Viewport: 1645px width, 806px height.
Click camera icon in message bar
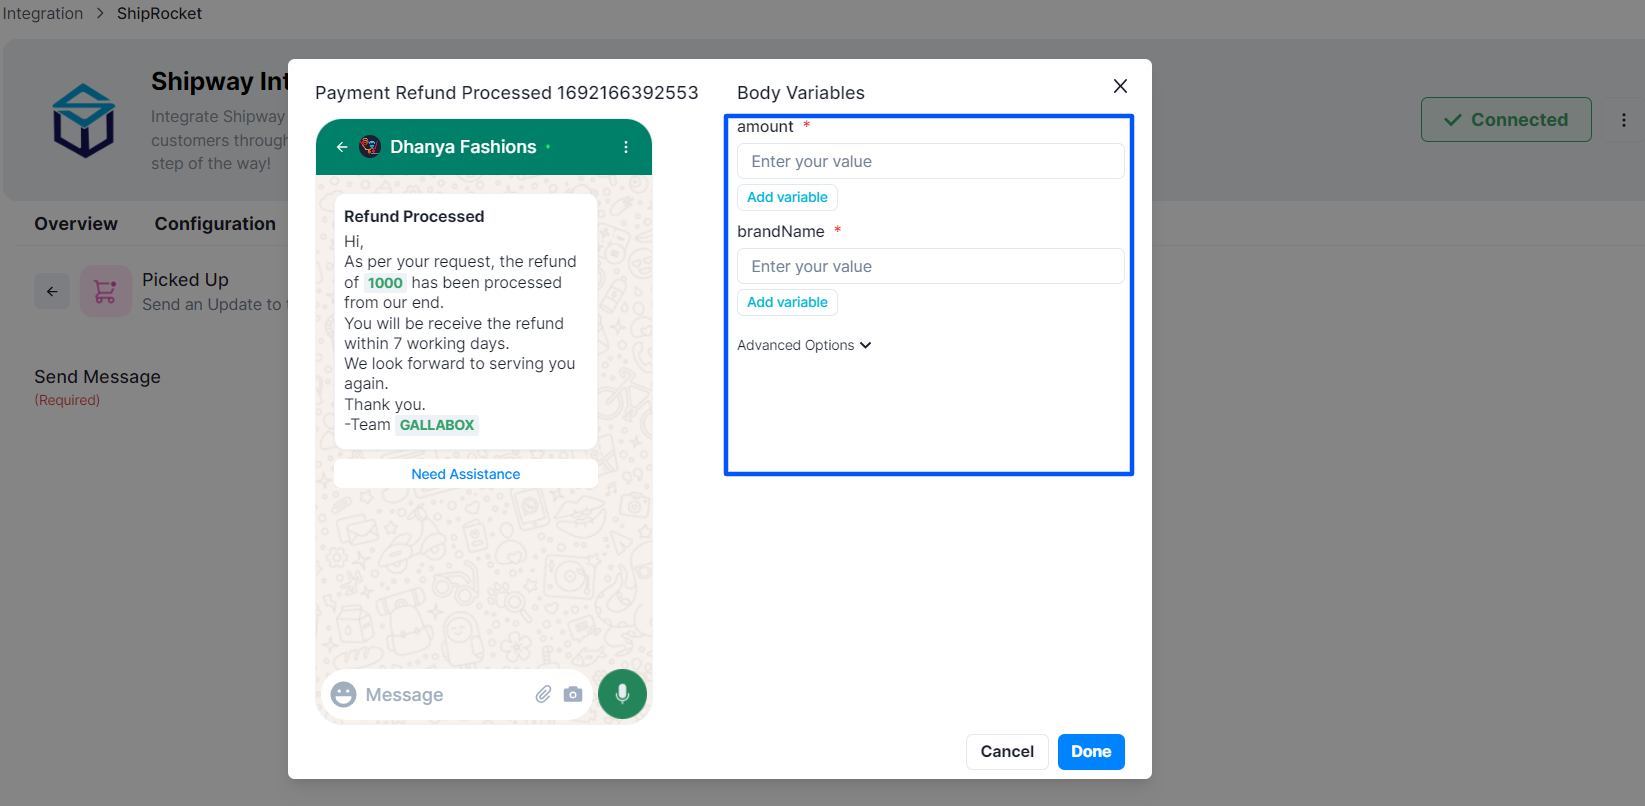[573, 694]
